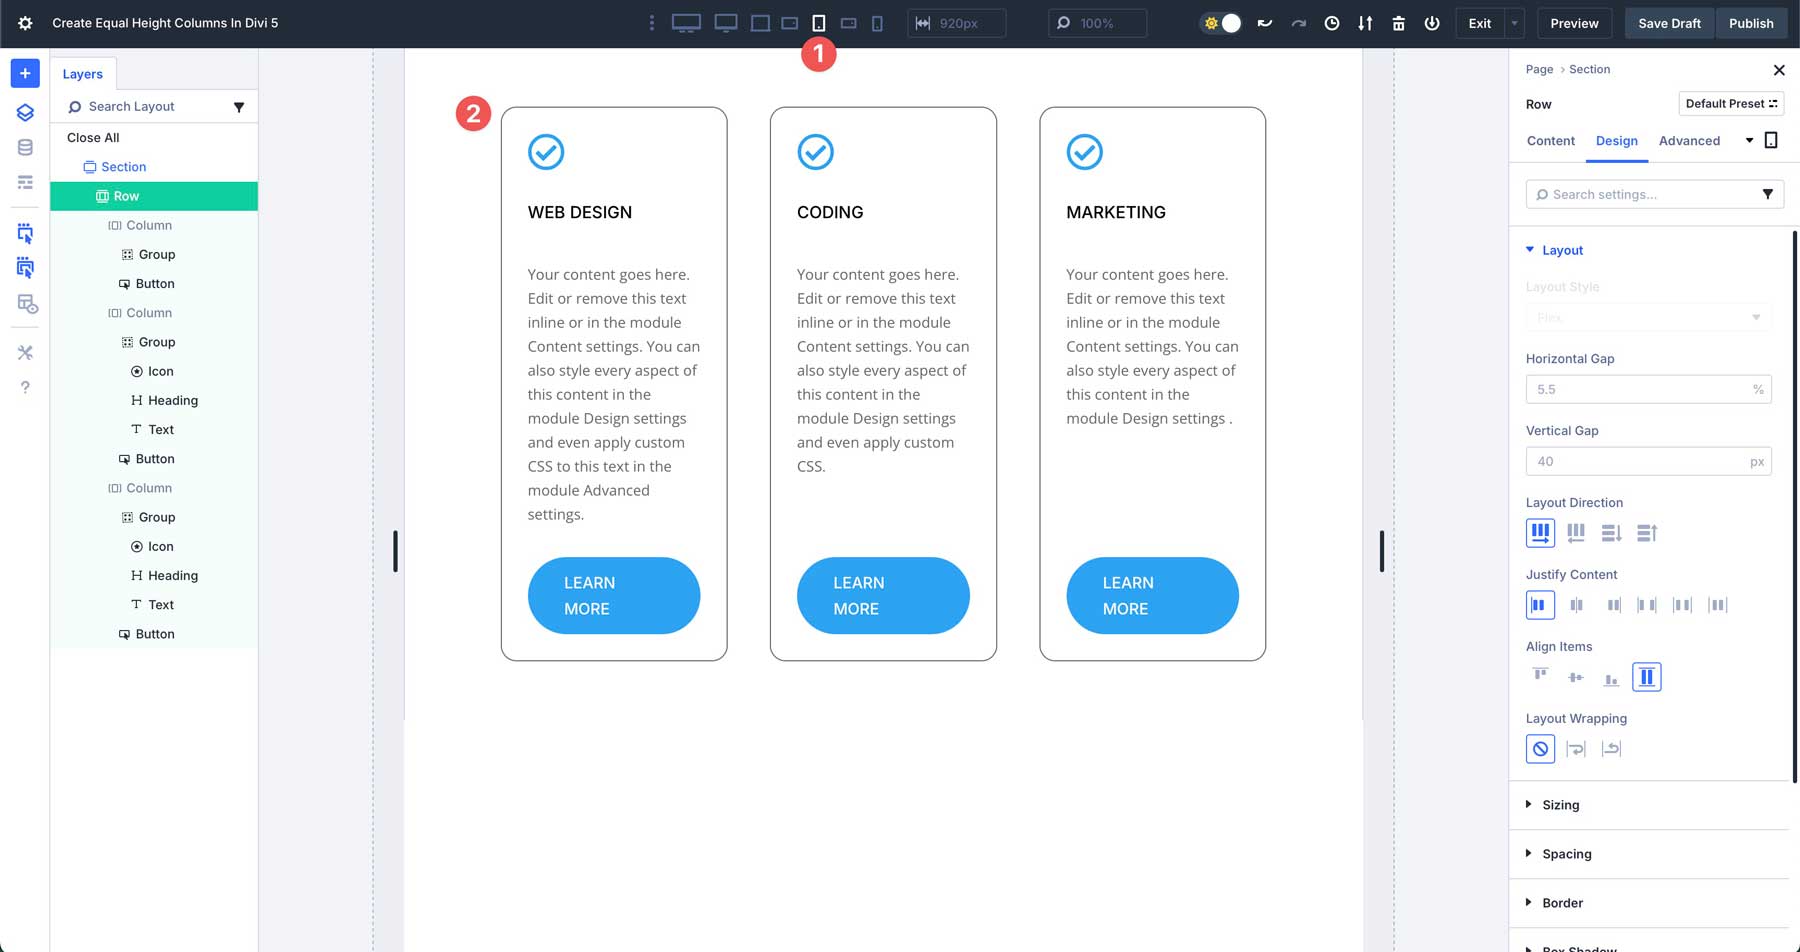This screenshot has height=952, width=1800.
Task: Click the Publish button
Action: 1751,23
